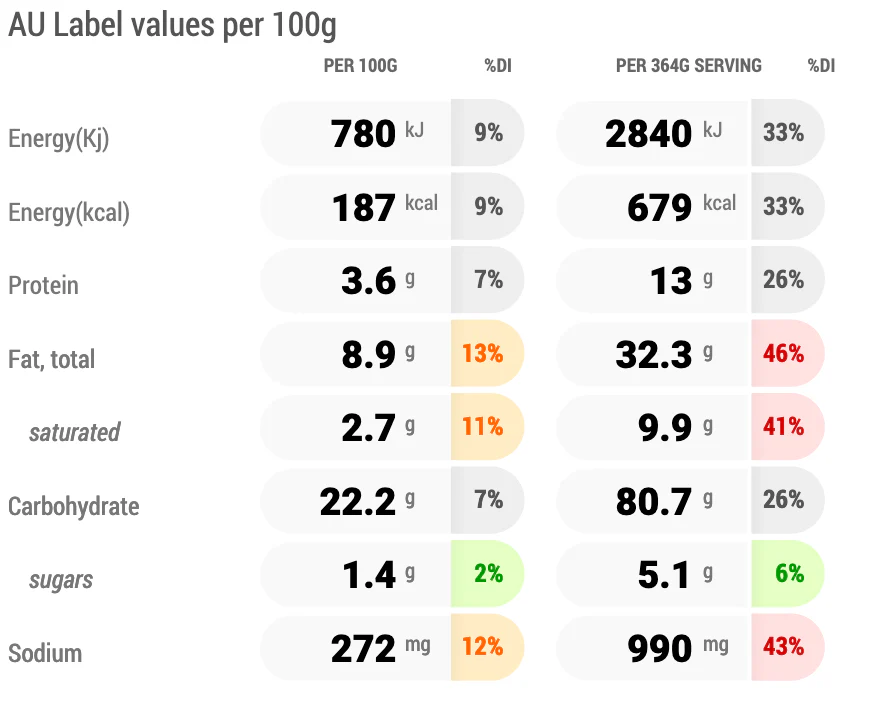Click the green 2% sugars badge

487,574
